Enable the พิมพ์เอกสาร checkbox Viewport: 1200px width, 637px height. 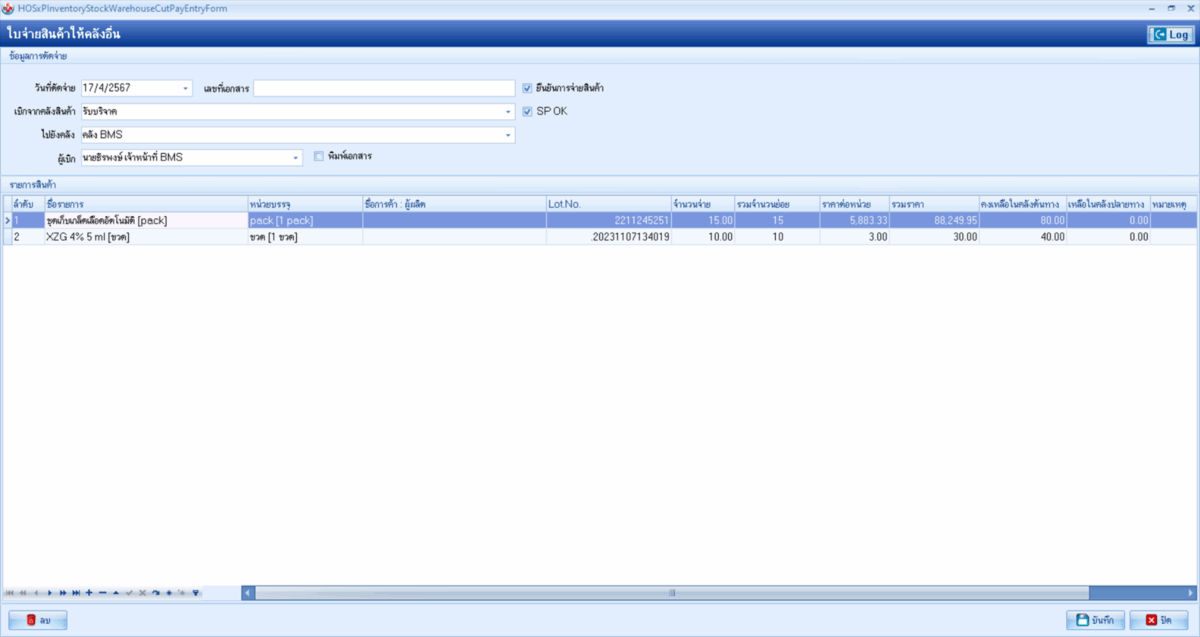pyautogui.click(x=319, y=157)
